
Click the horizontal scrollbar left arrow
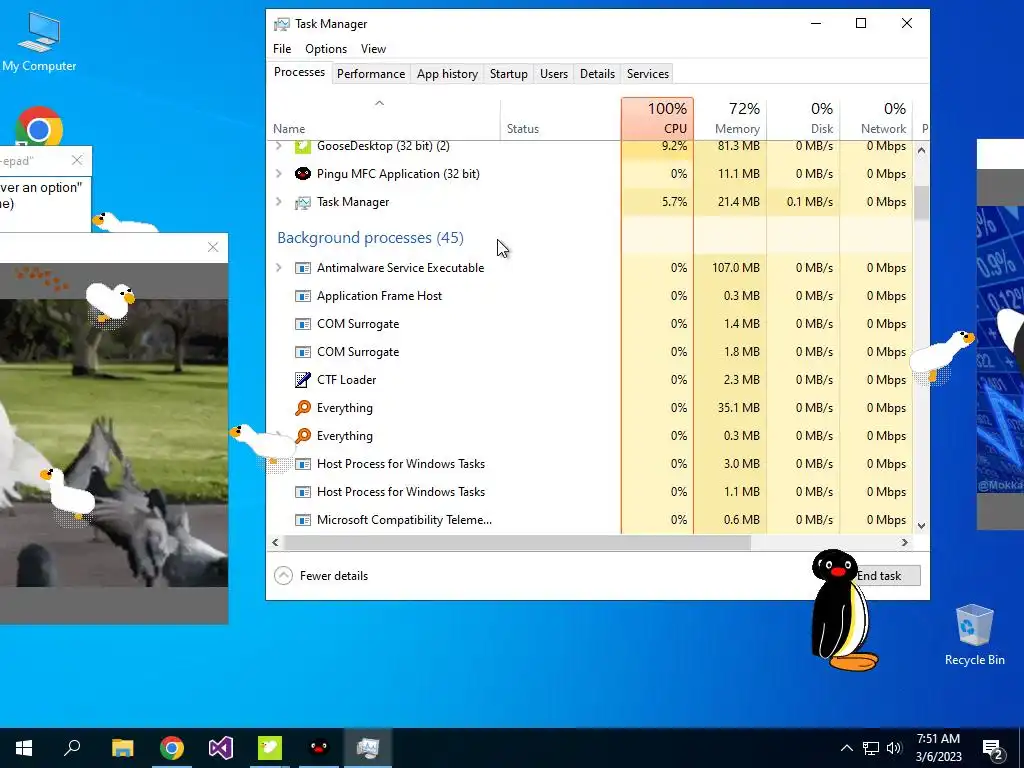click(x=276, y=542)
